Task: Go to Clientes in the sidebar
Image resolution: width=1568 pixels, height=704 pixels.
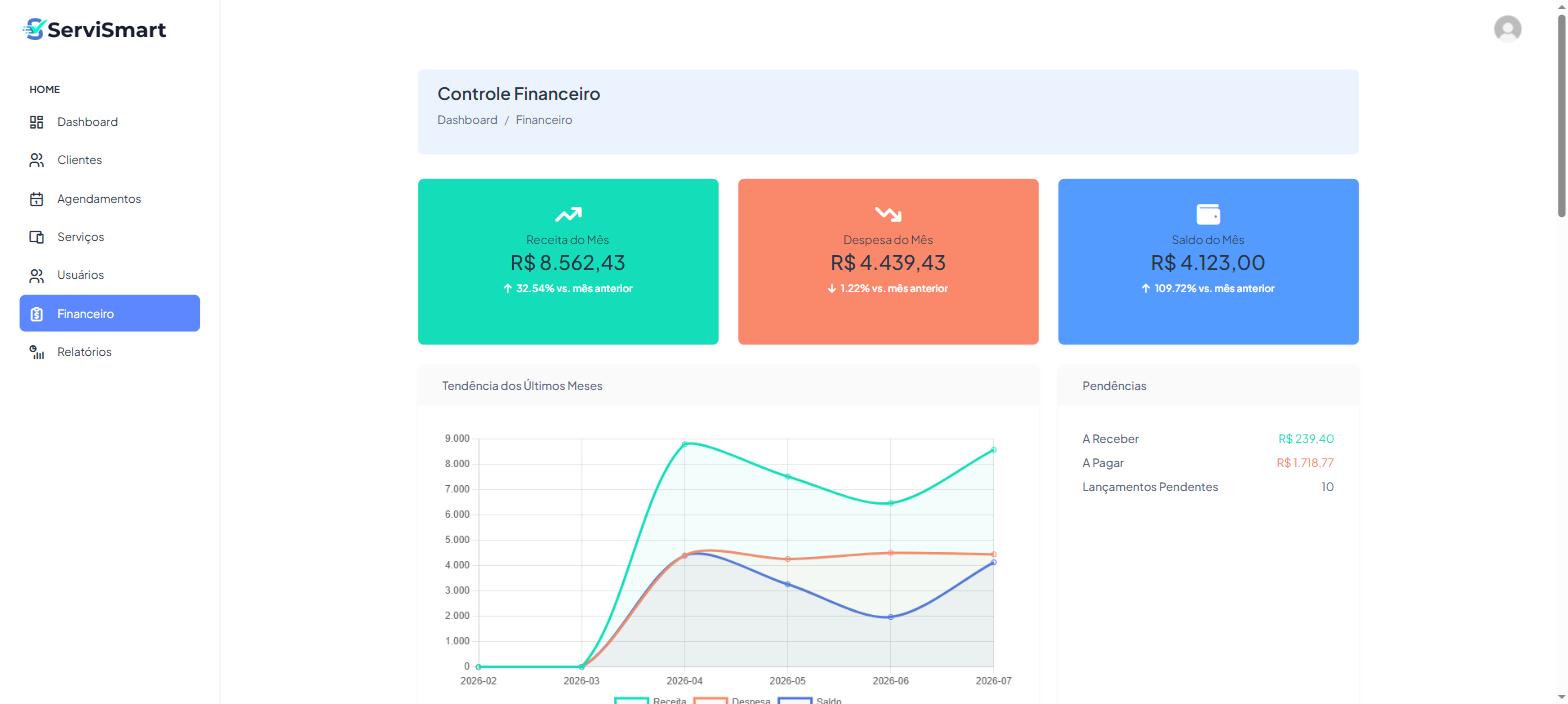Action: [110, 160]
